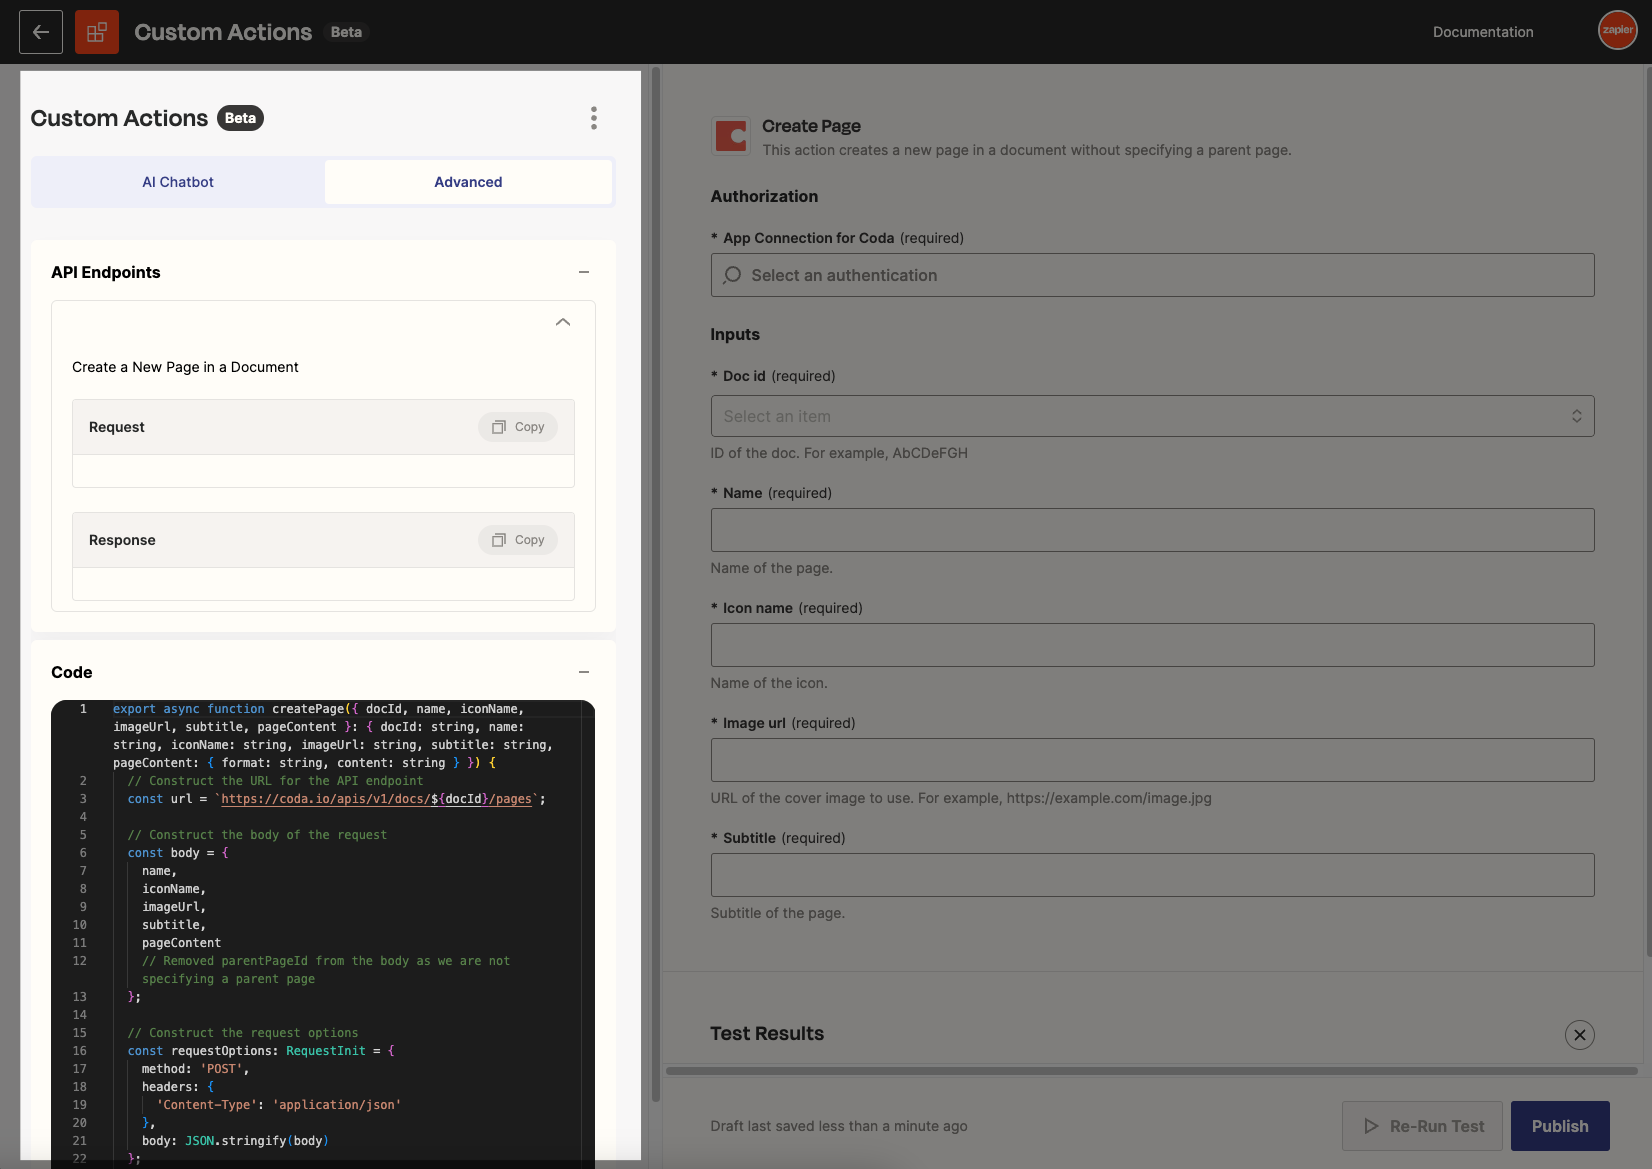Viewport: 1652px width, 1169px height.
Task: Click the horizontal scrollbar above Publish
Action: [x=1152, y=1071]
